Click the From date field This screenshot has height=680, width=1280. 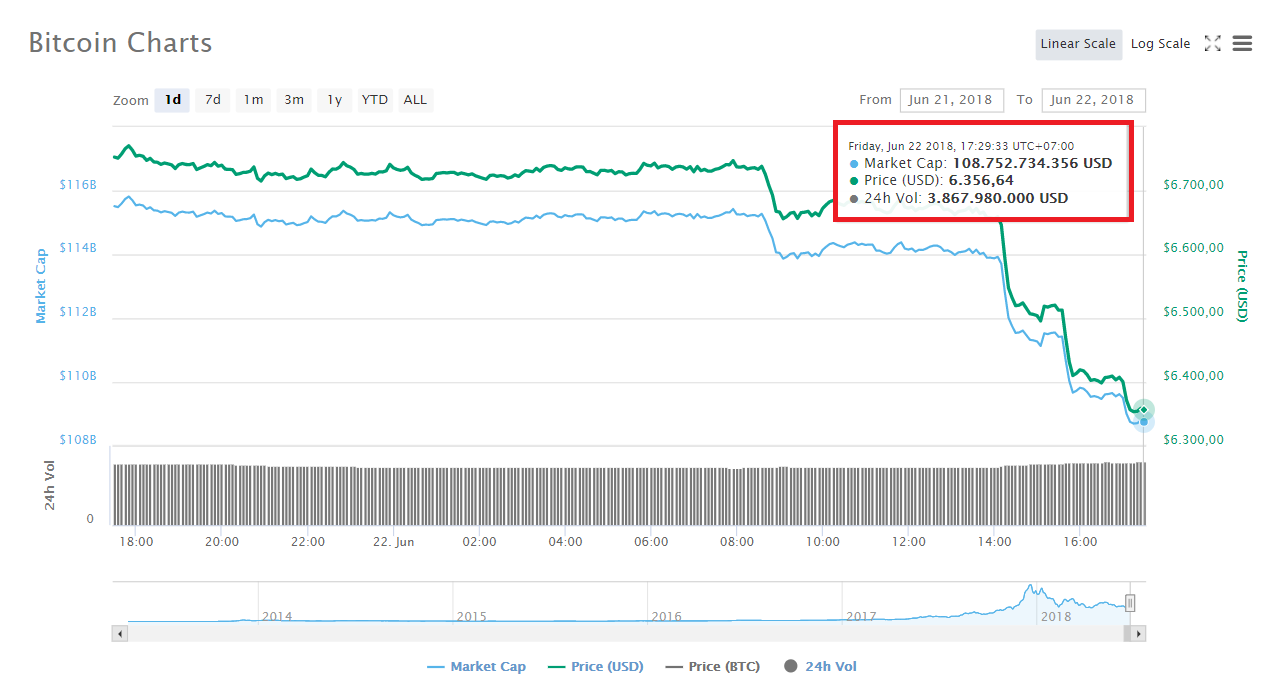pyautogui.click(x=951, y=100)
